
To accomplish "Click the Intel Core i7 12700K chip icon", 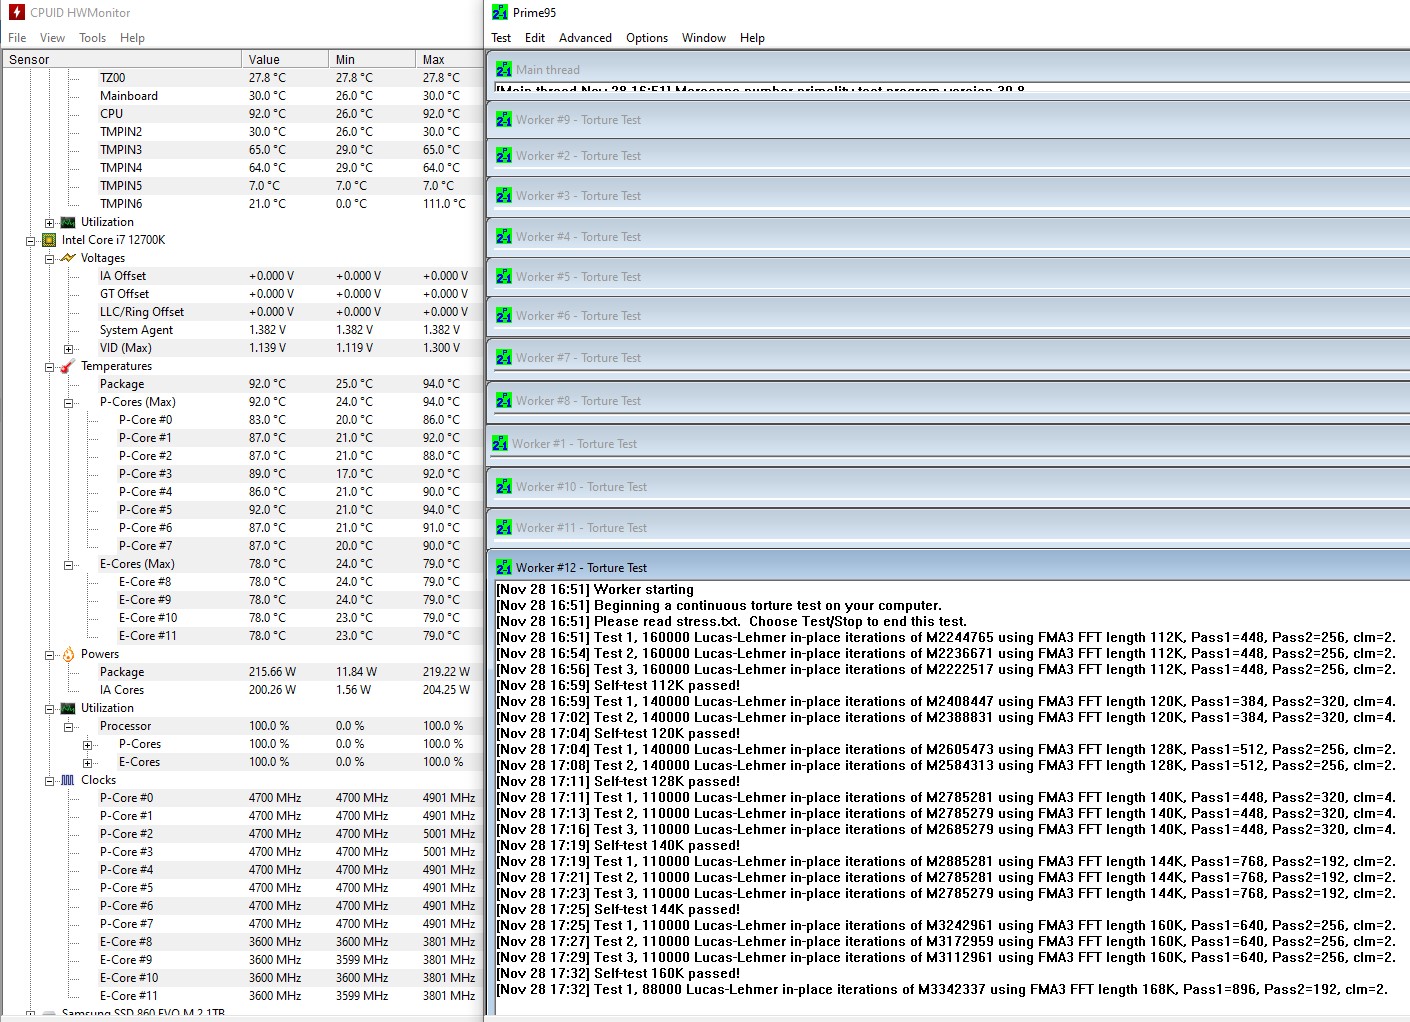I will (49, 240).
